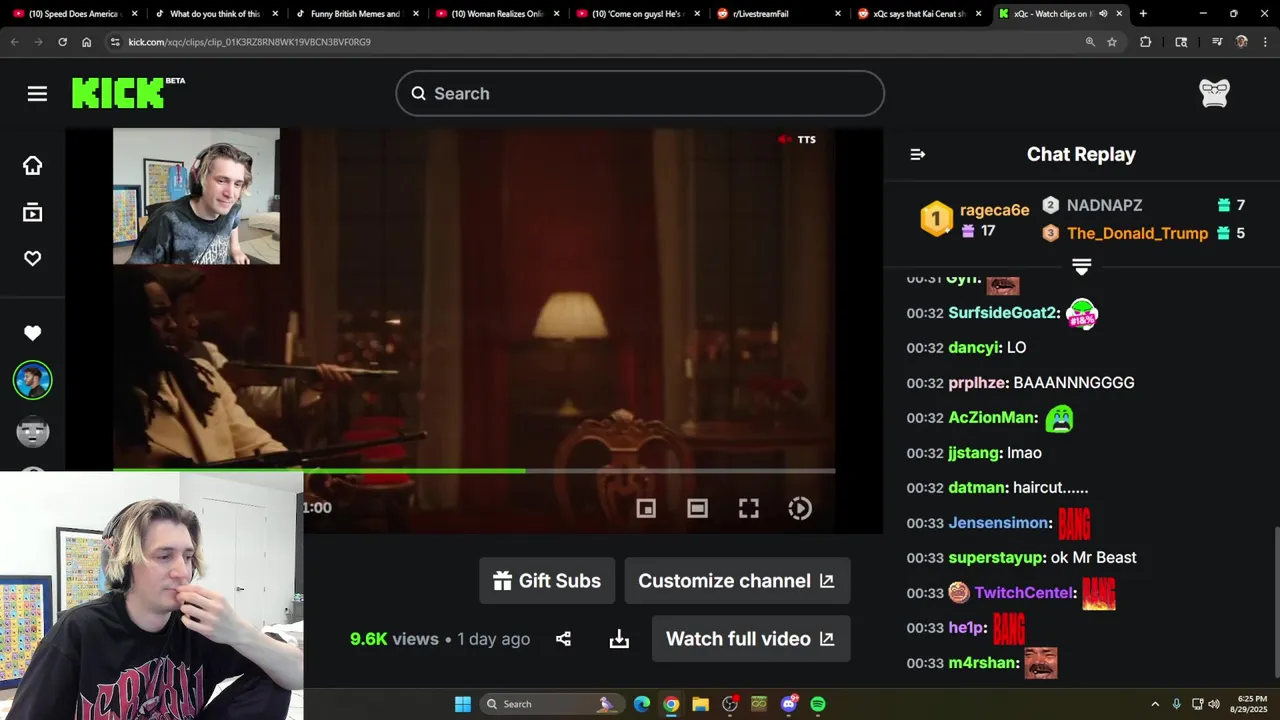Go to browser home page
The image size is (1280, 720).
(x=87, y=42)
